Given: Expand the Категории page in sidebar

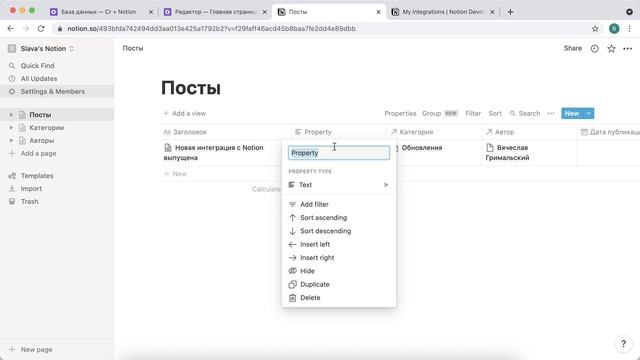Looking at the screenshot, I should [x=11, y=128].
